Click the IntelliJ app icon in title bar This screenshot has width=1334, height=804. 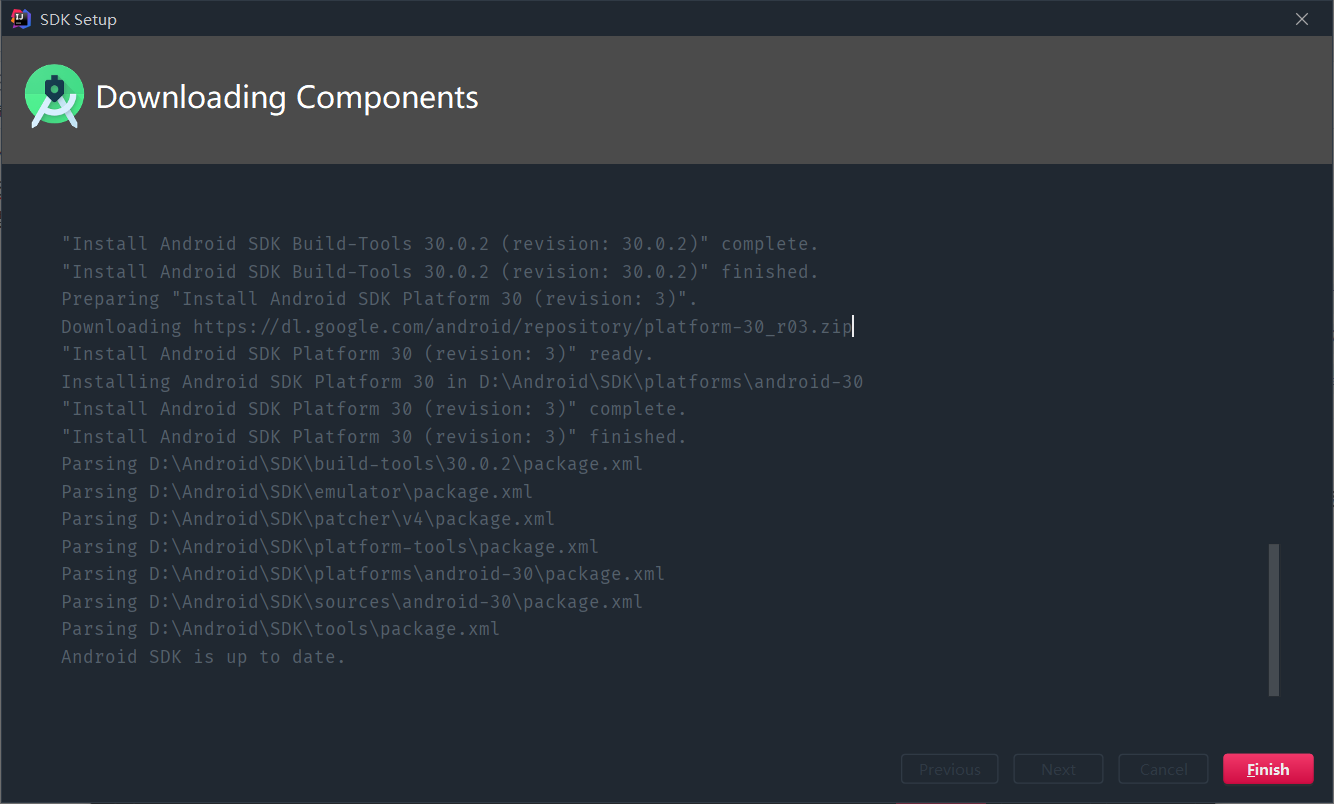tap(20, 18)
